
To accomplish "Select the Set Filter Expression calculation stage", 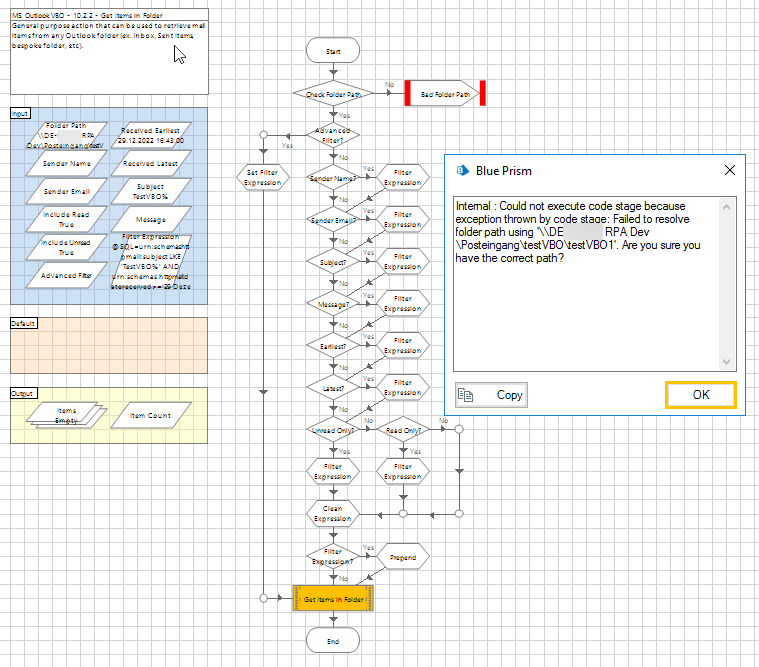I will tap(263, 178).
